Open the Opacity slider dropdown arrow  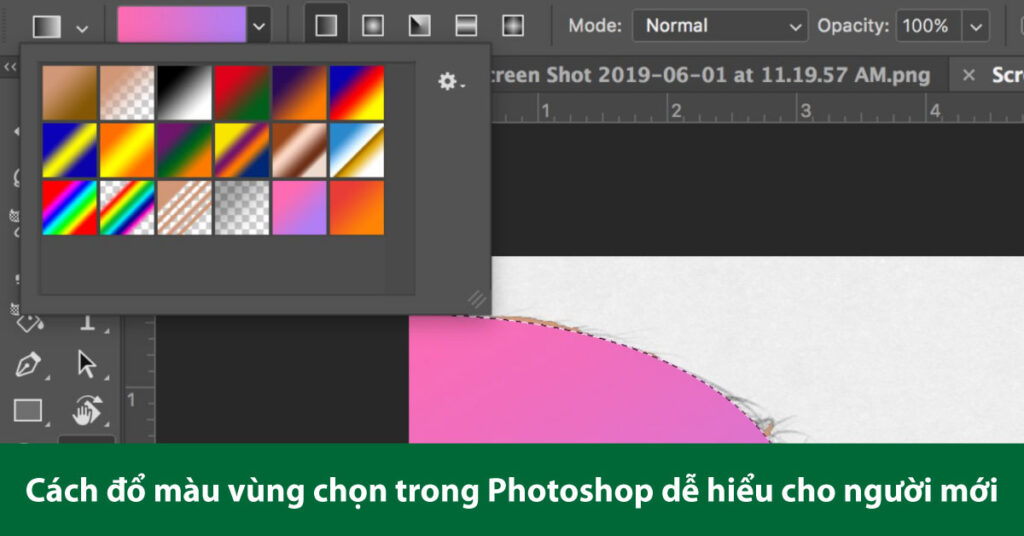point(976,26)
